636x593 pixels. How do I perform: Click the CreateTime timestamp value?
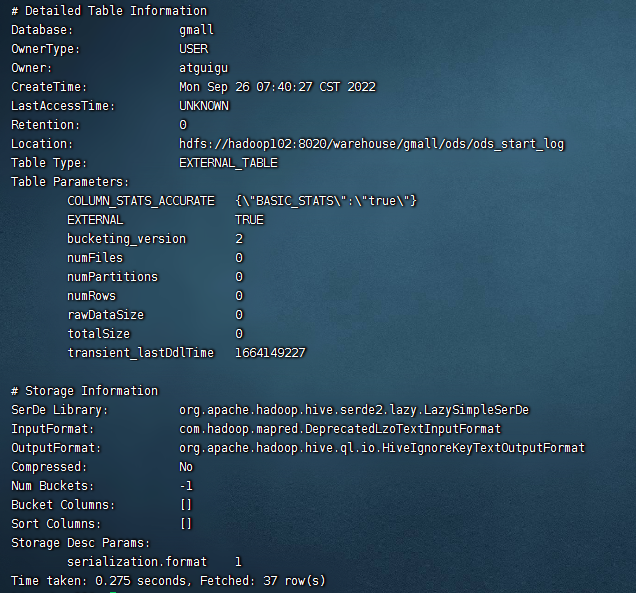[277, 87]
